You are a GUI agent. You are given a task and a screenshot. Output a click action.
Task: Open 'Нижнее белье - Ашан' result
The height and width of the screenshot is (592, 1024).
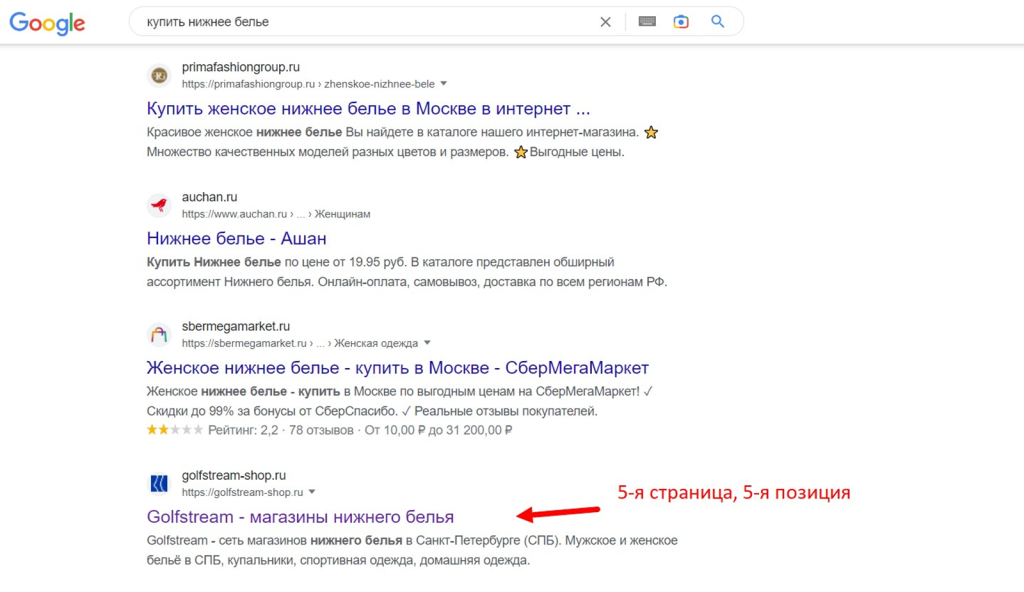click(236, 238)
